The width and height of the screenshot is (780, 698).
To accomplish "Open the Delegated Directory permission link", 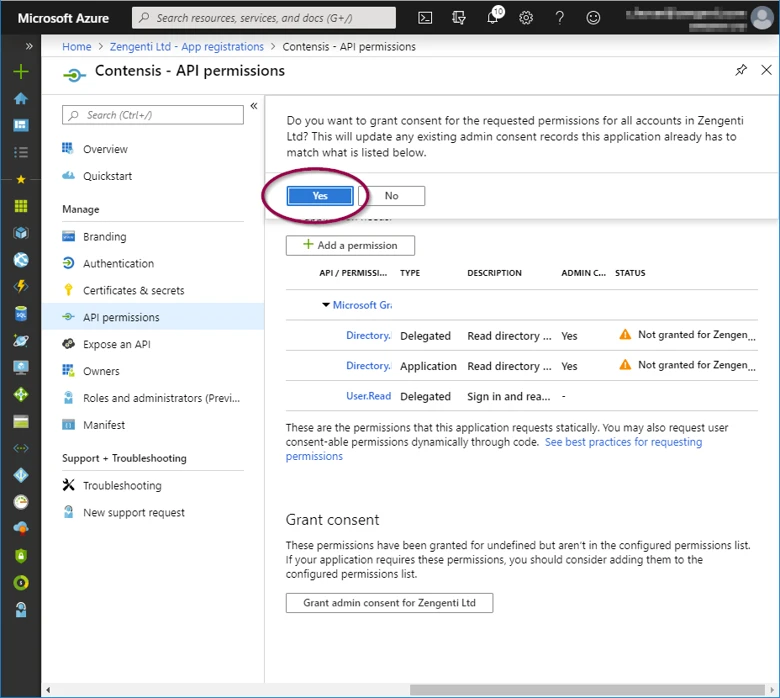I will coord(369,335).
